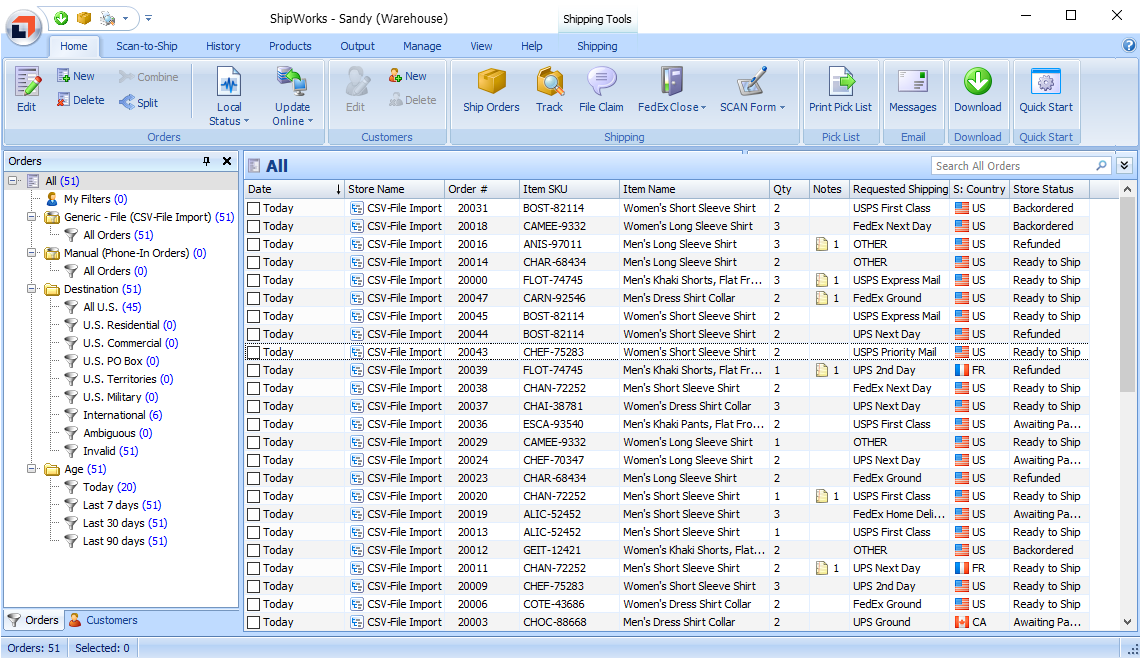This screenshot has width=1140, height=658.
Task: Pin the Orders panel
Action: coord(206,161)
